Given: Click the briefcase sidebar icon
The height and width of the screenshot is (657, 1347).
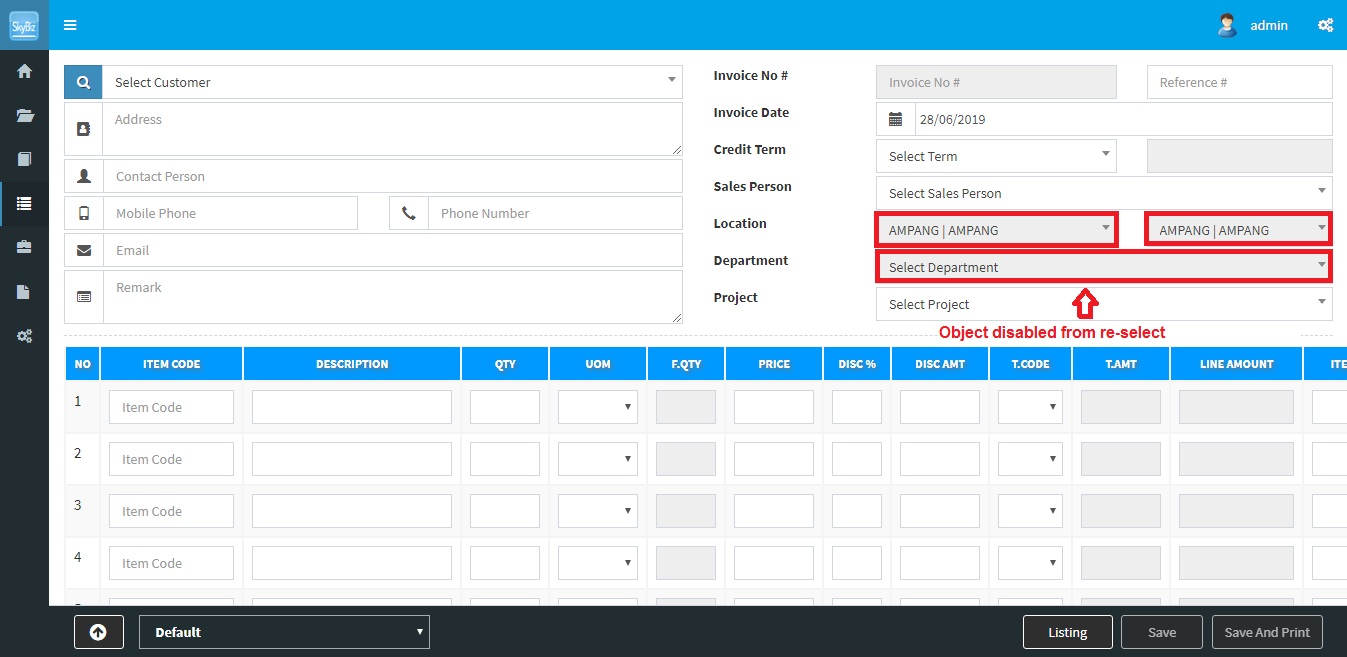Looking at the screenshot, I should click(x=24, y=247).
